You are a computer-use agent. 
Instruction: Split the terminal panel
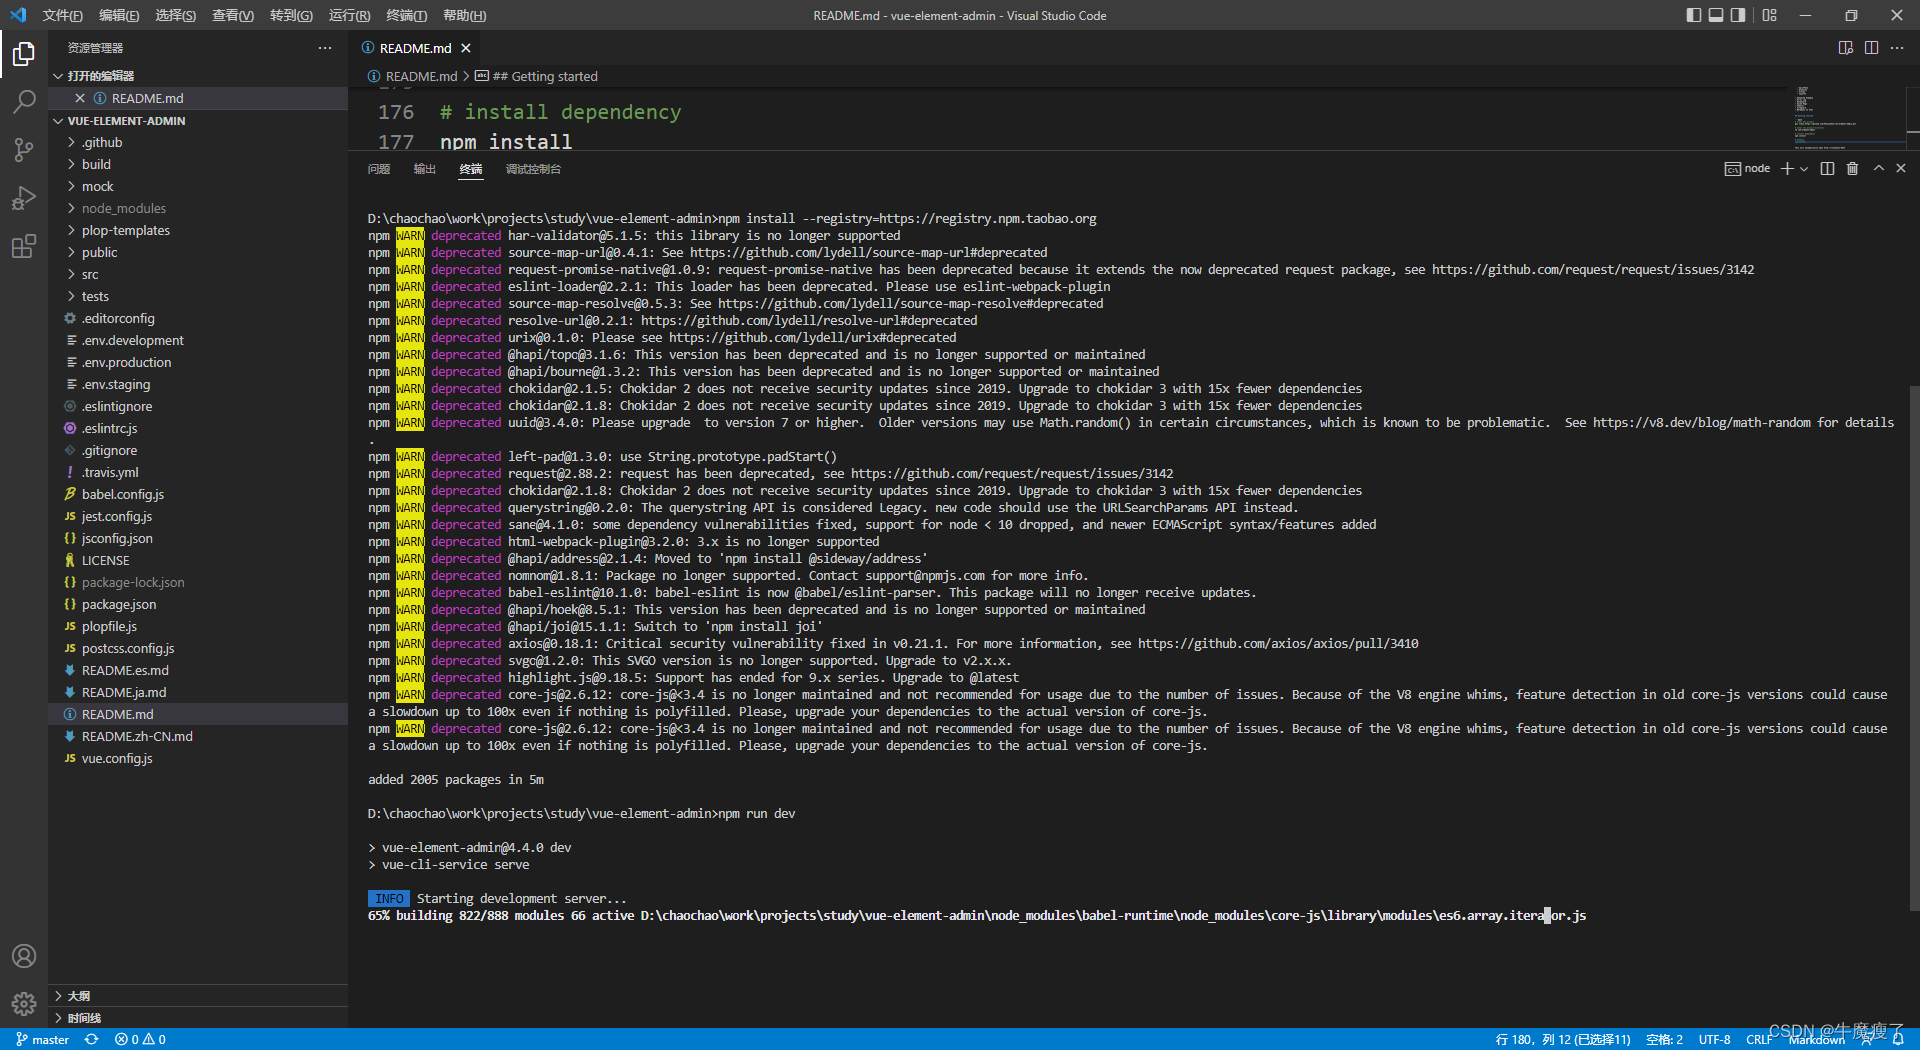[1827, 168]
